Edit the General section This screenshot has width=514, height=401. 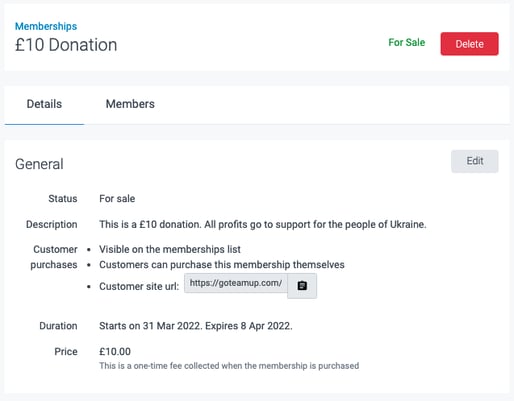click(475, 161)
